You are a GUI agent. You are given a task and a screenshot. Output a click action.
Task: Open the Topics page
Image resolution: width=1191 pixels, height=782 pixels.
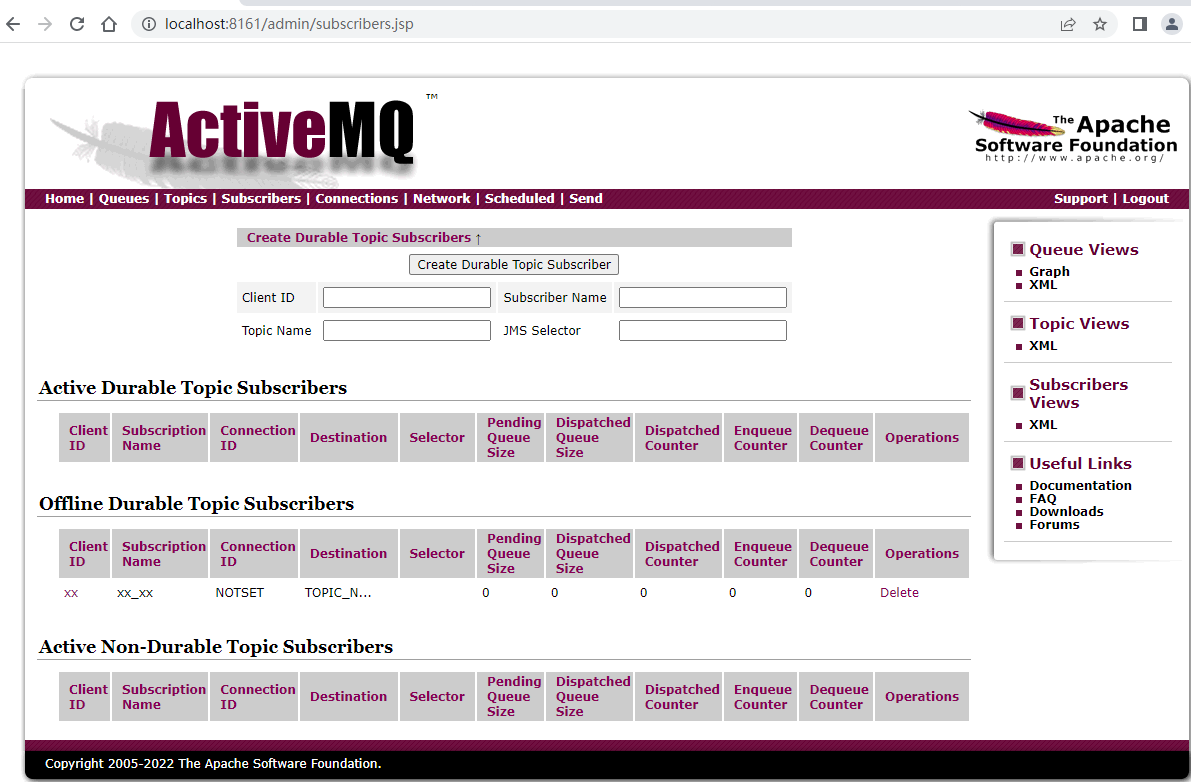185,198
